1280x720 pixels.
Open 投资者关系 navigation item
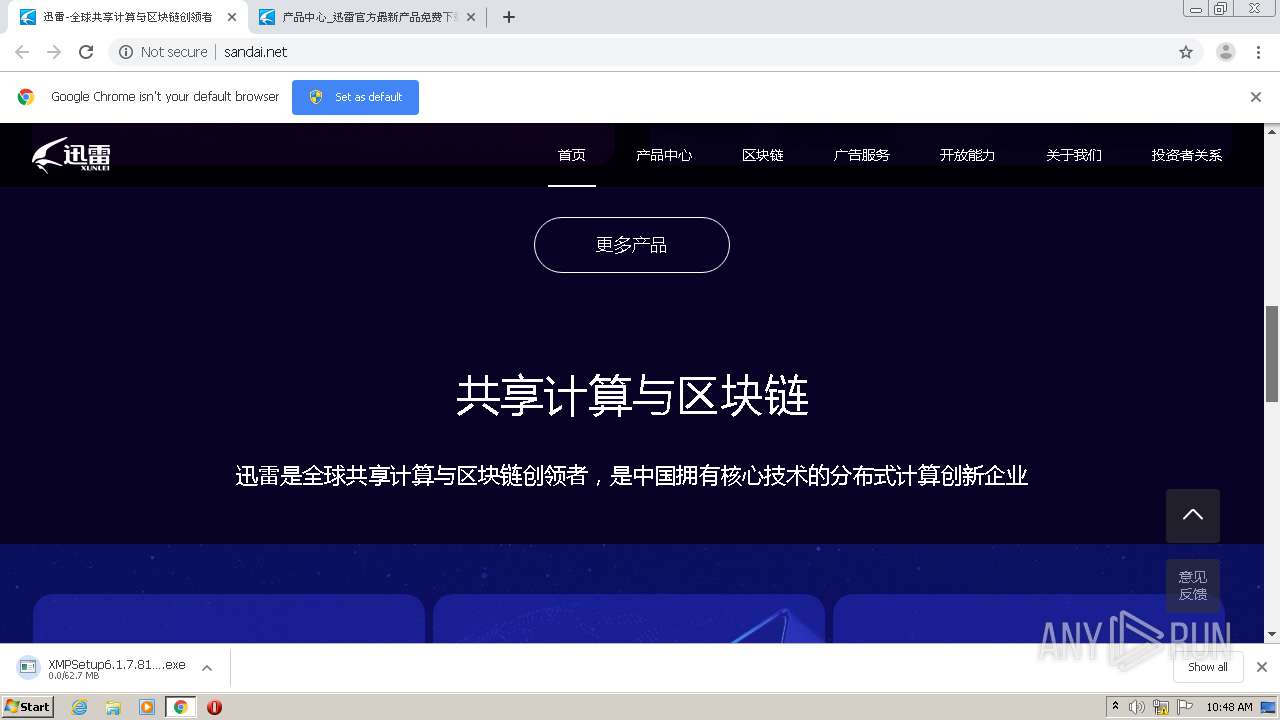tap(1187, 155)
